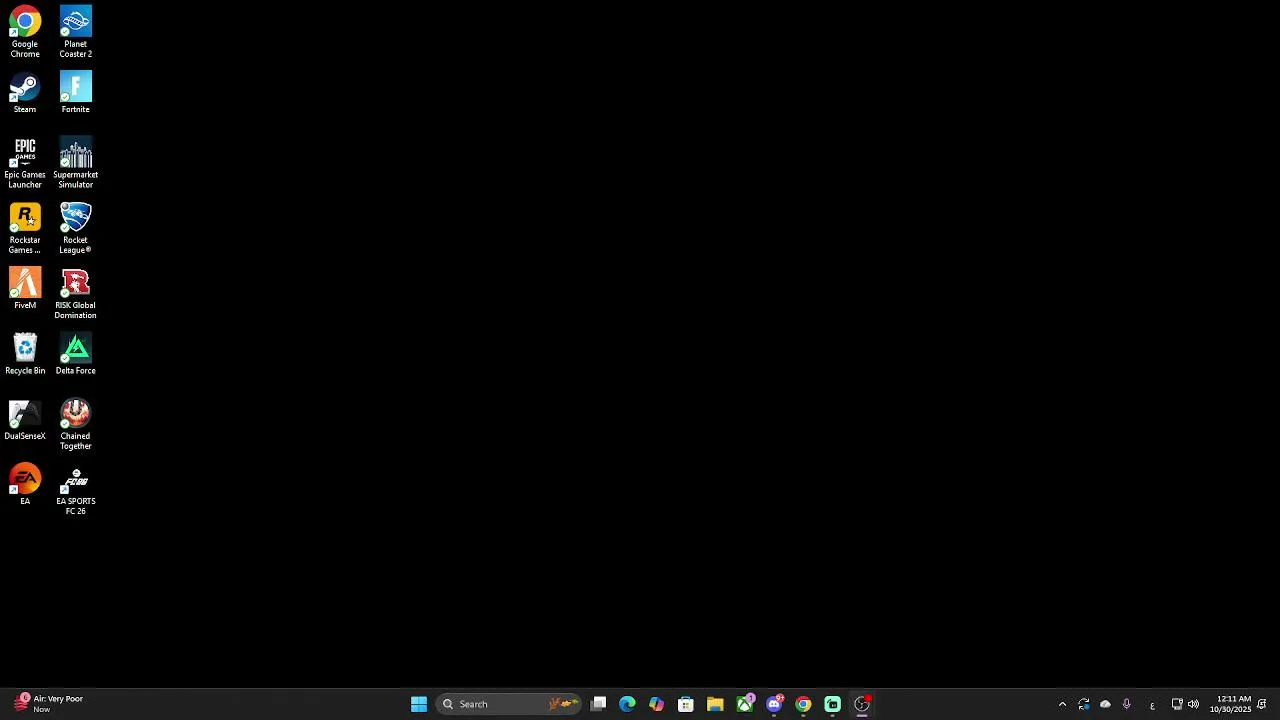
Task: Switch to OBS Studio on taskbar
Action: coord(862,704)
